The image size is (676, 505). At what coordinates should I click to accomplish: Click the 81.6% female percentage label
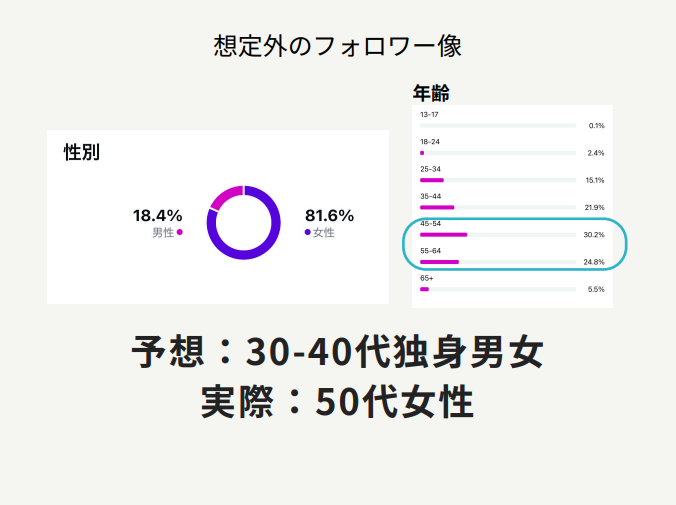point(329,215)
